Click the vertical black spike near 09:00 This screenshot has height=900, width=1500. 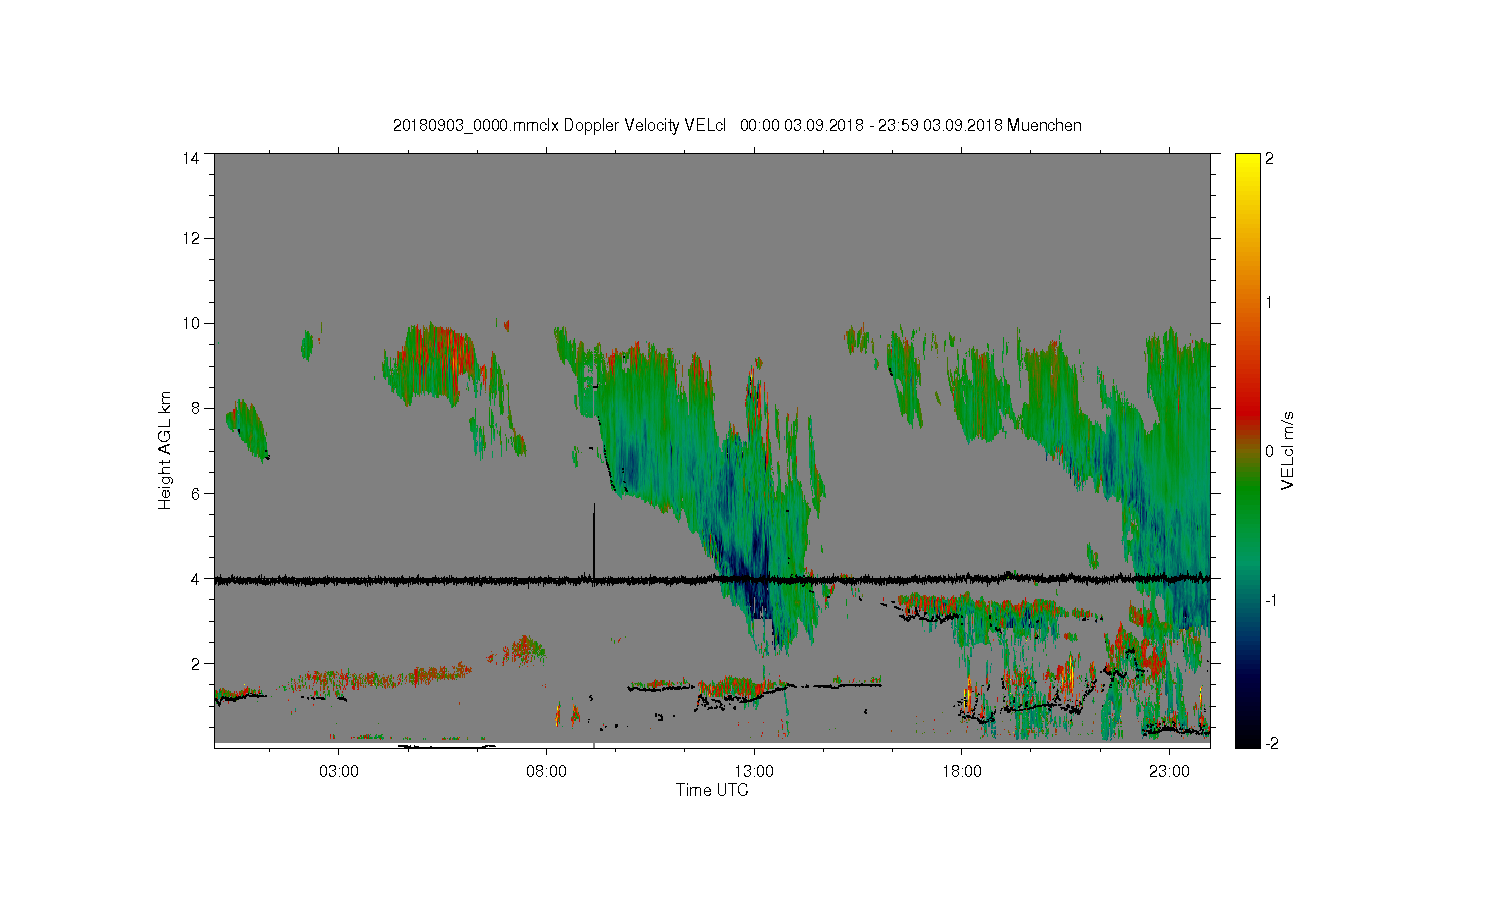coord(594,540)
